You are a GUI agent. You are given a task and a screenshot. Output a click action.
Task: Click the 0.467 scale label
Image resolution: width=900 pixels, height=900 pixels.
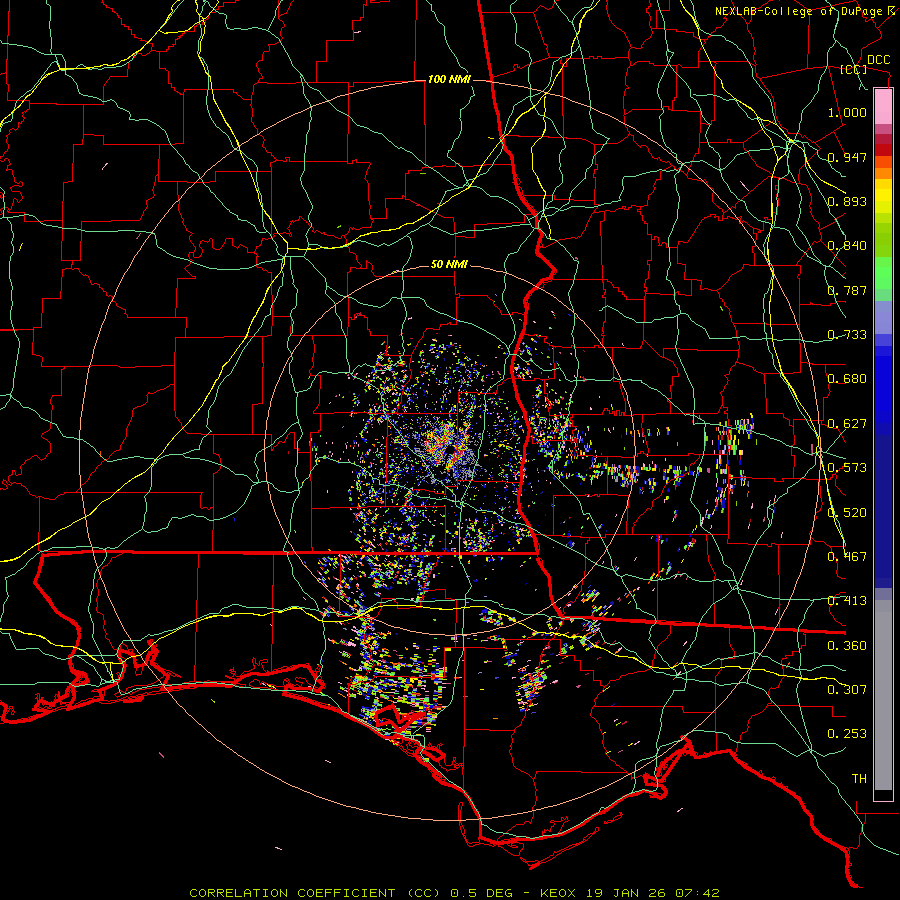click(847, 557)
